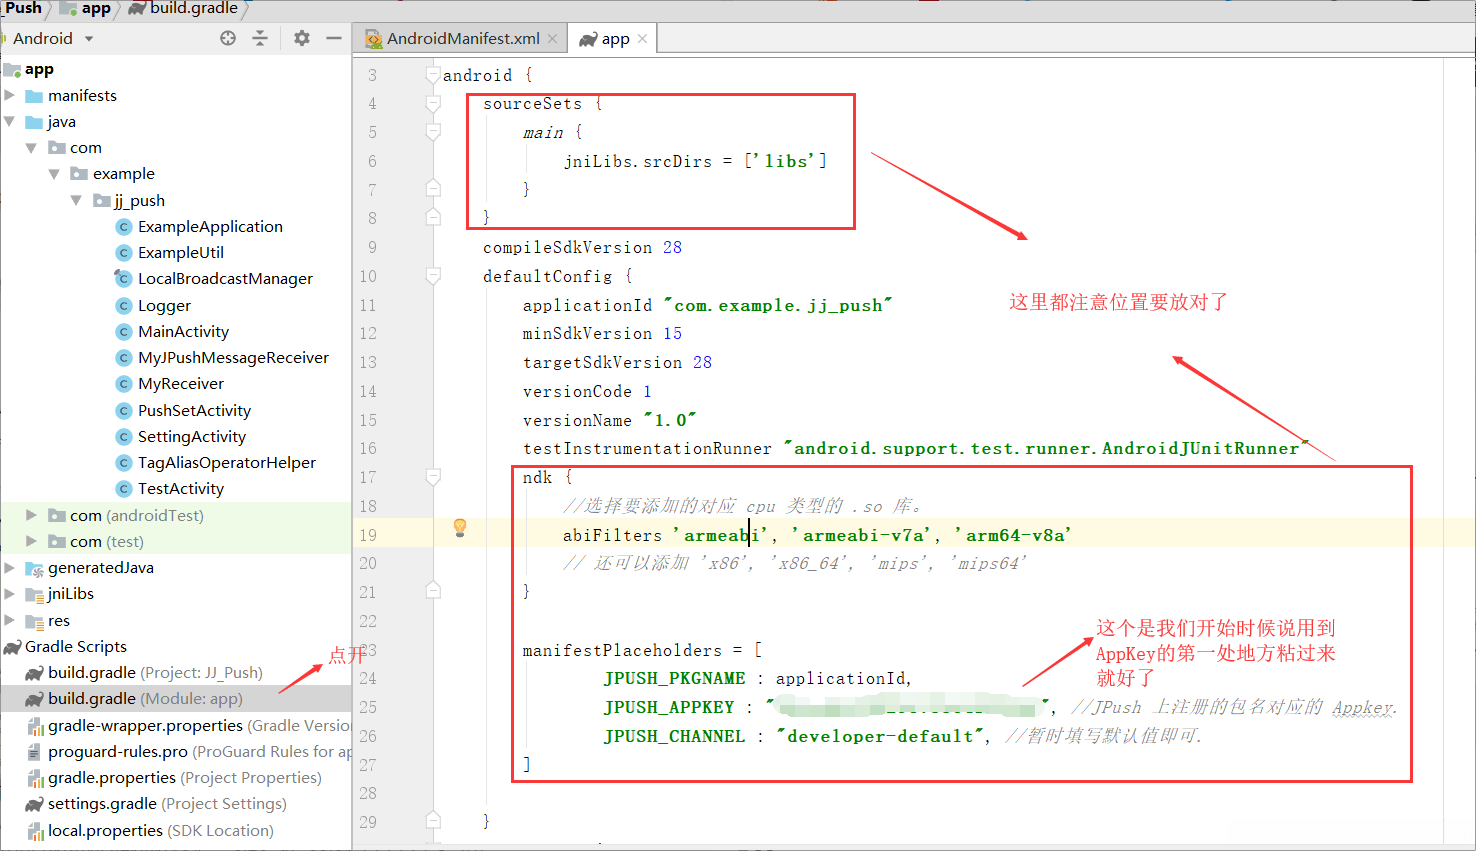Fold the ndk block at line 17
The image size is (1476, 851).
click(x=433, y=477)
